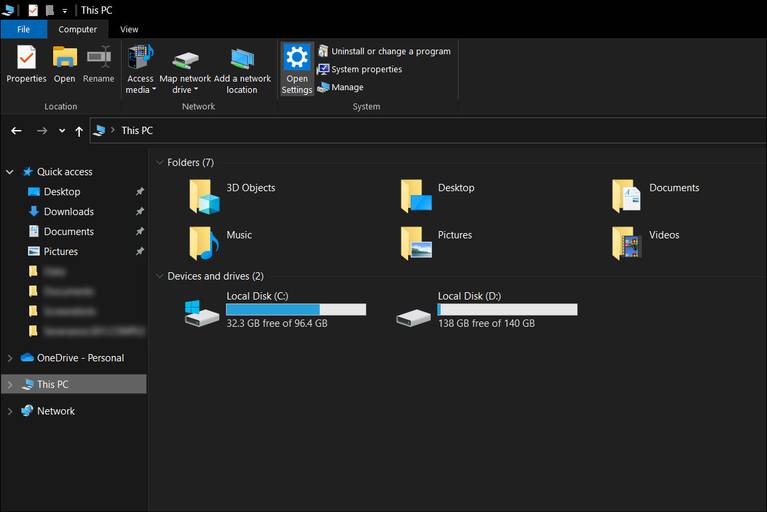Viewport: 767px width, 512px height.
Task: Open the File menu tab
Action: click(23, 30)
